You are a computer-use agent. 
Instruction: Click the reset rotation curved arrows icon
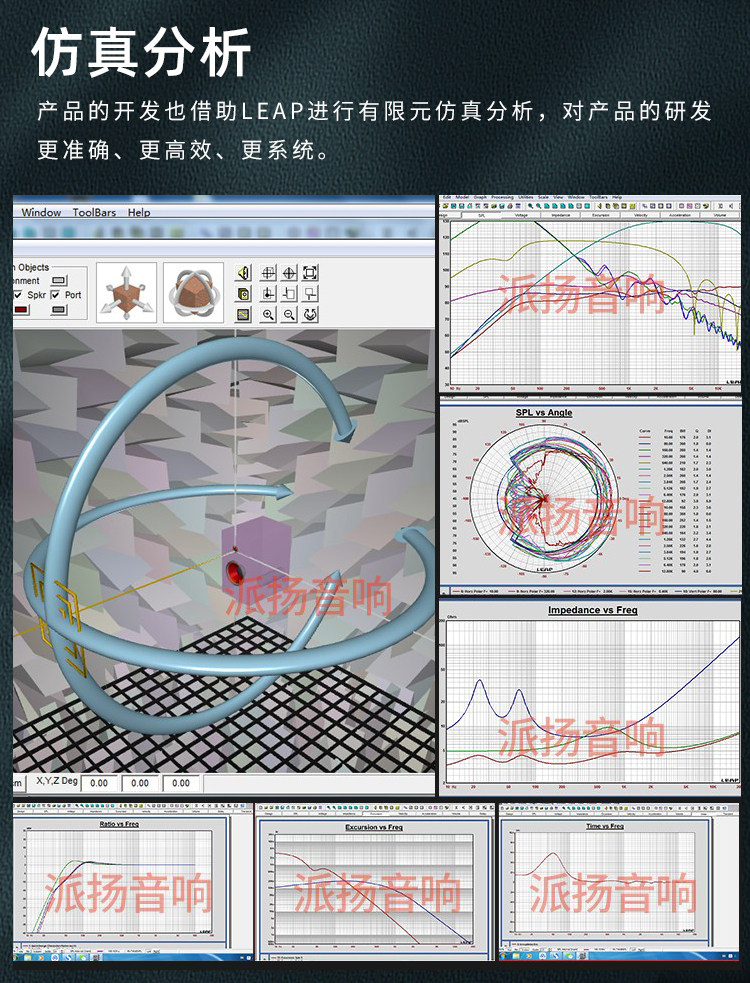310,314
